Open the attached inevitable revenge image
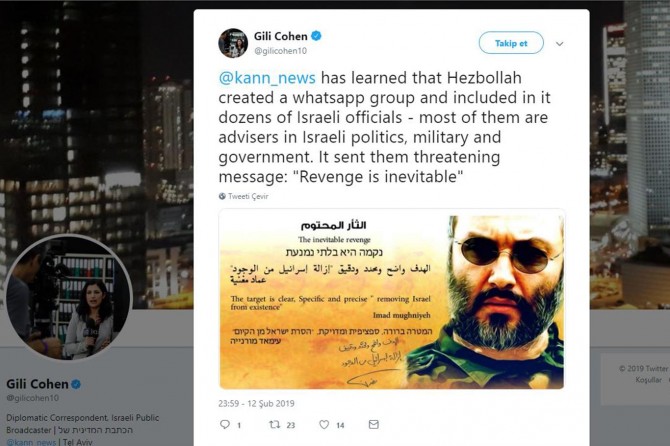Viewport: 670px width, 446px height. point(391,299)
